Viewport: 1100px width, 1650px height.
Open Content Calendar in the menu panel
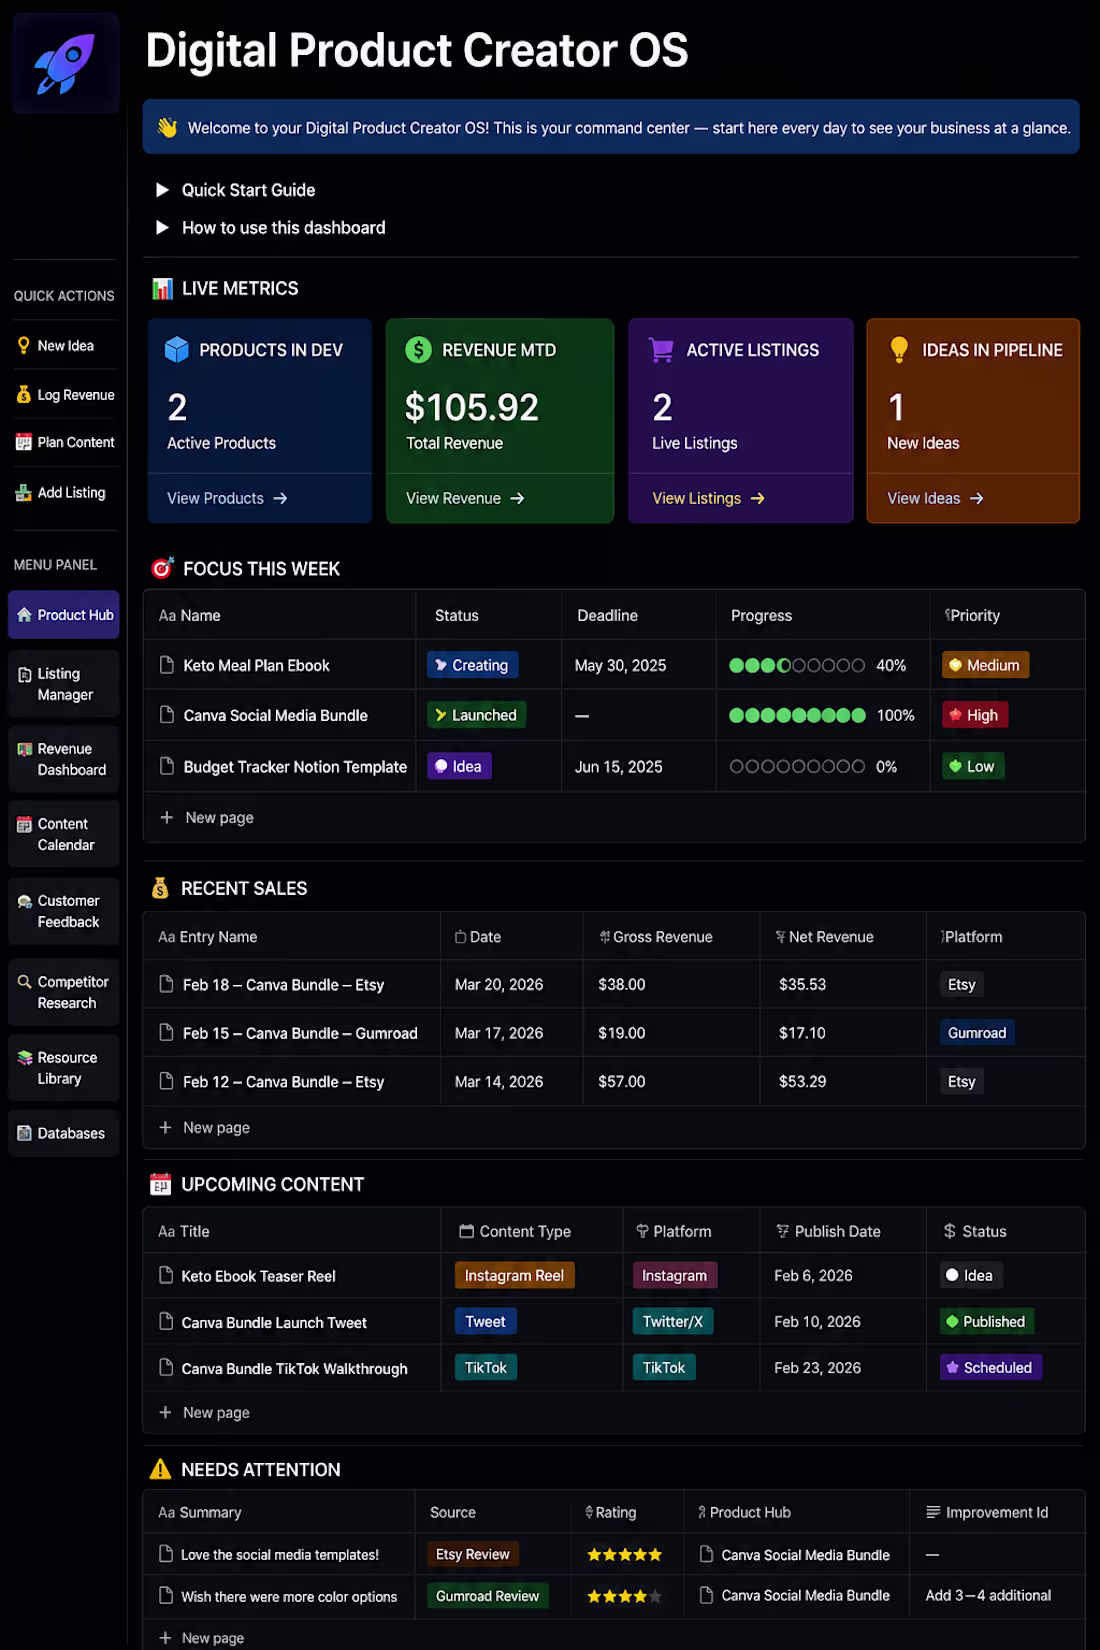64,834
